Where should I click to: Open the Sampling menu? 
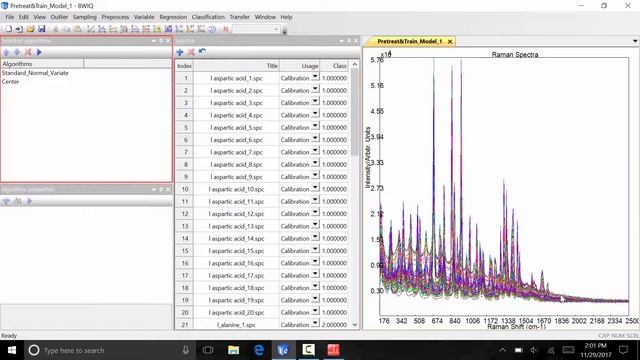coord(85,17)
